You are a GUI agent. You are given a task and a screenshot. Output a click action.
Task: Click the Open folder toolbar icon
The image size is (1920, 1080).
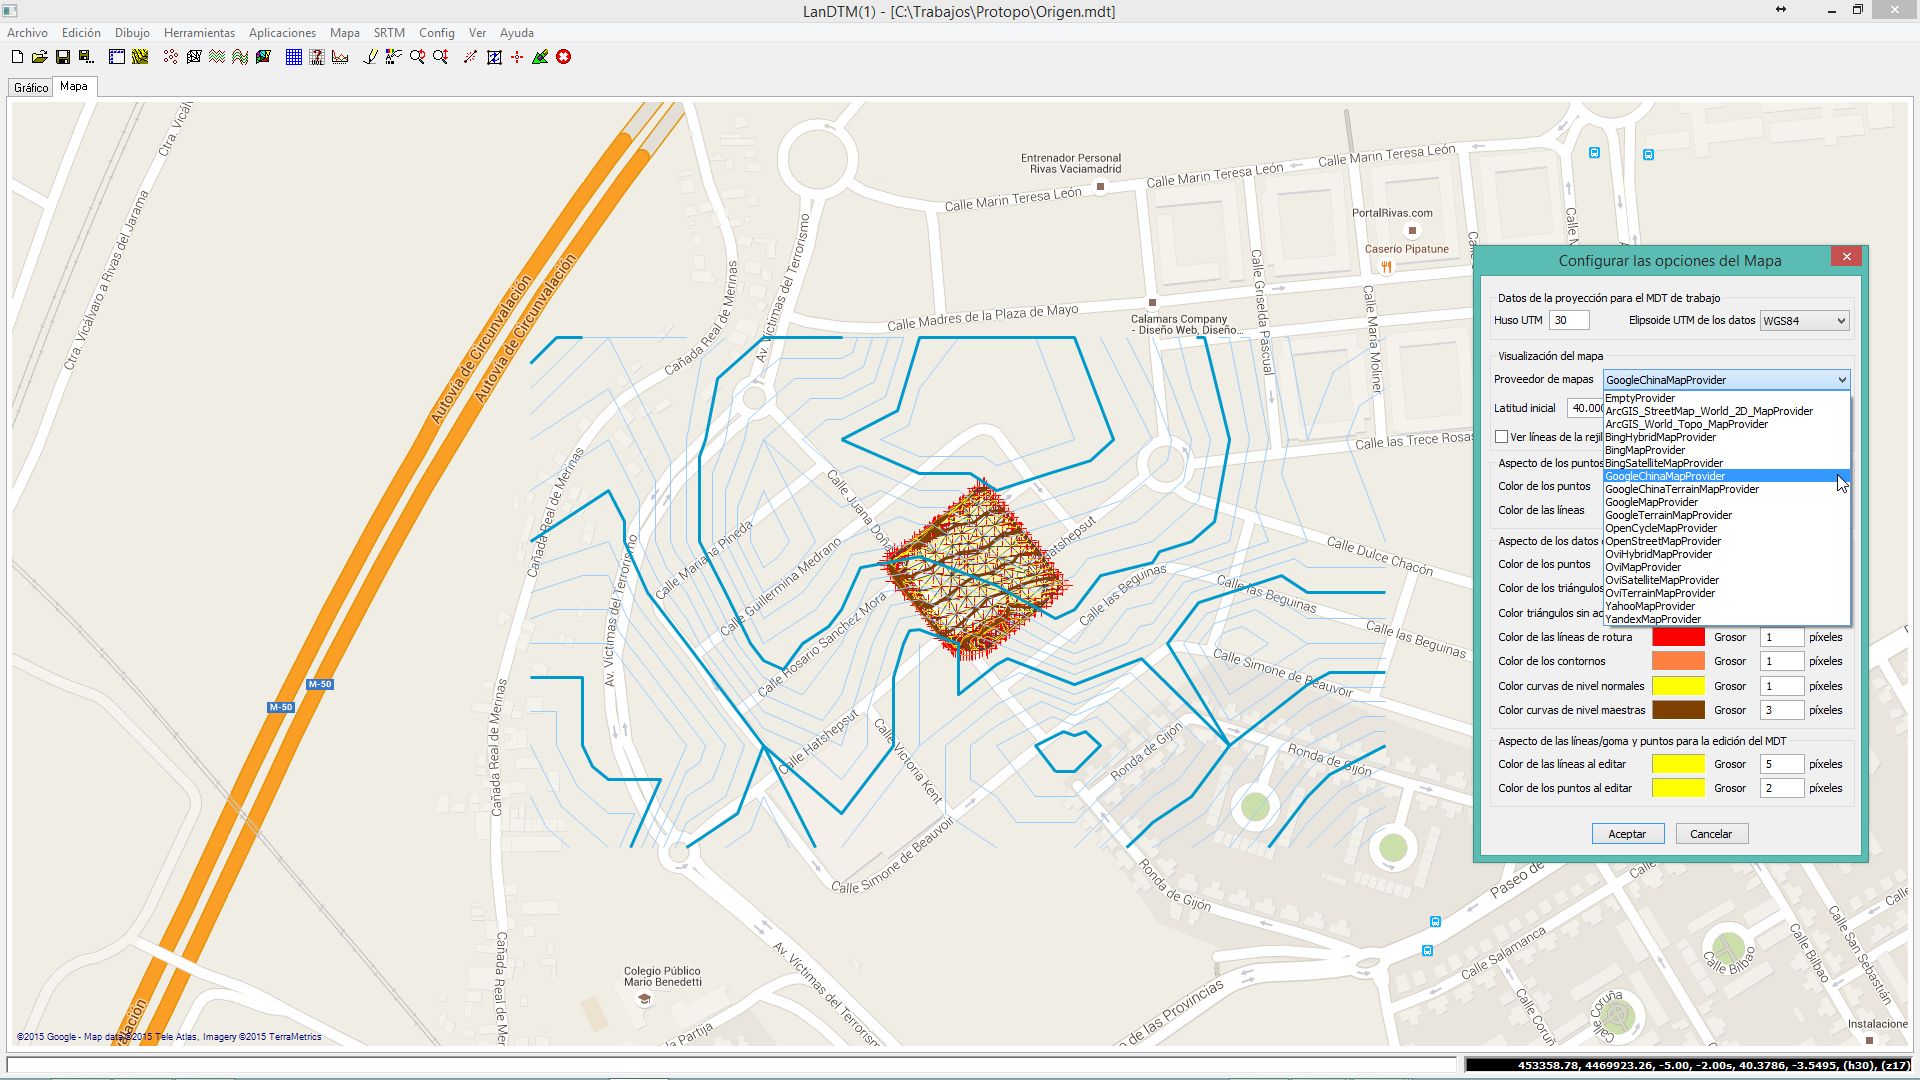click(x=40, y=57)
